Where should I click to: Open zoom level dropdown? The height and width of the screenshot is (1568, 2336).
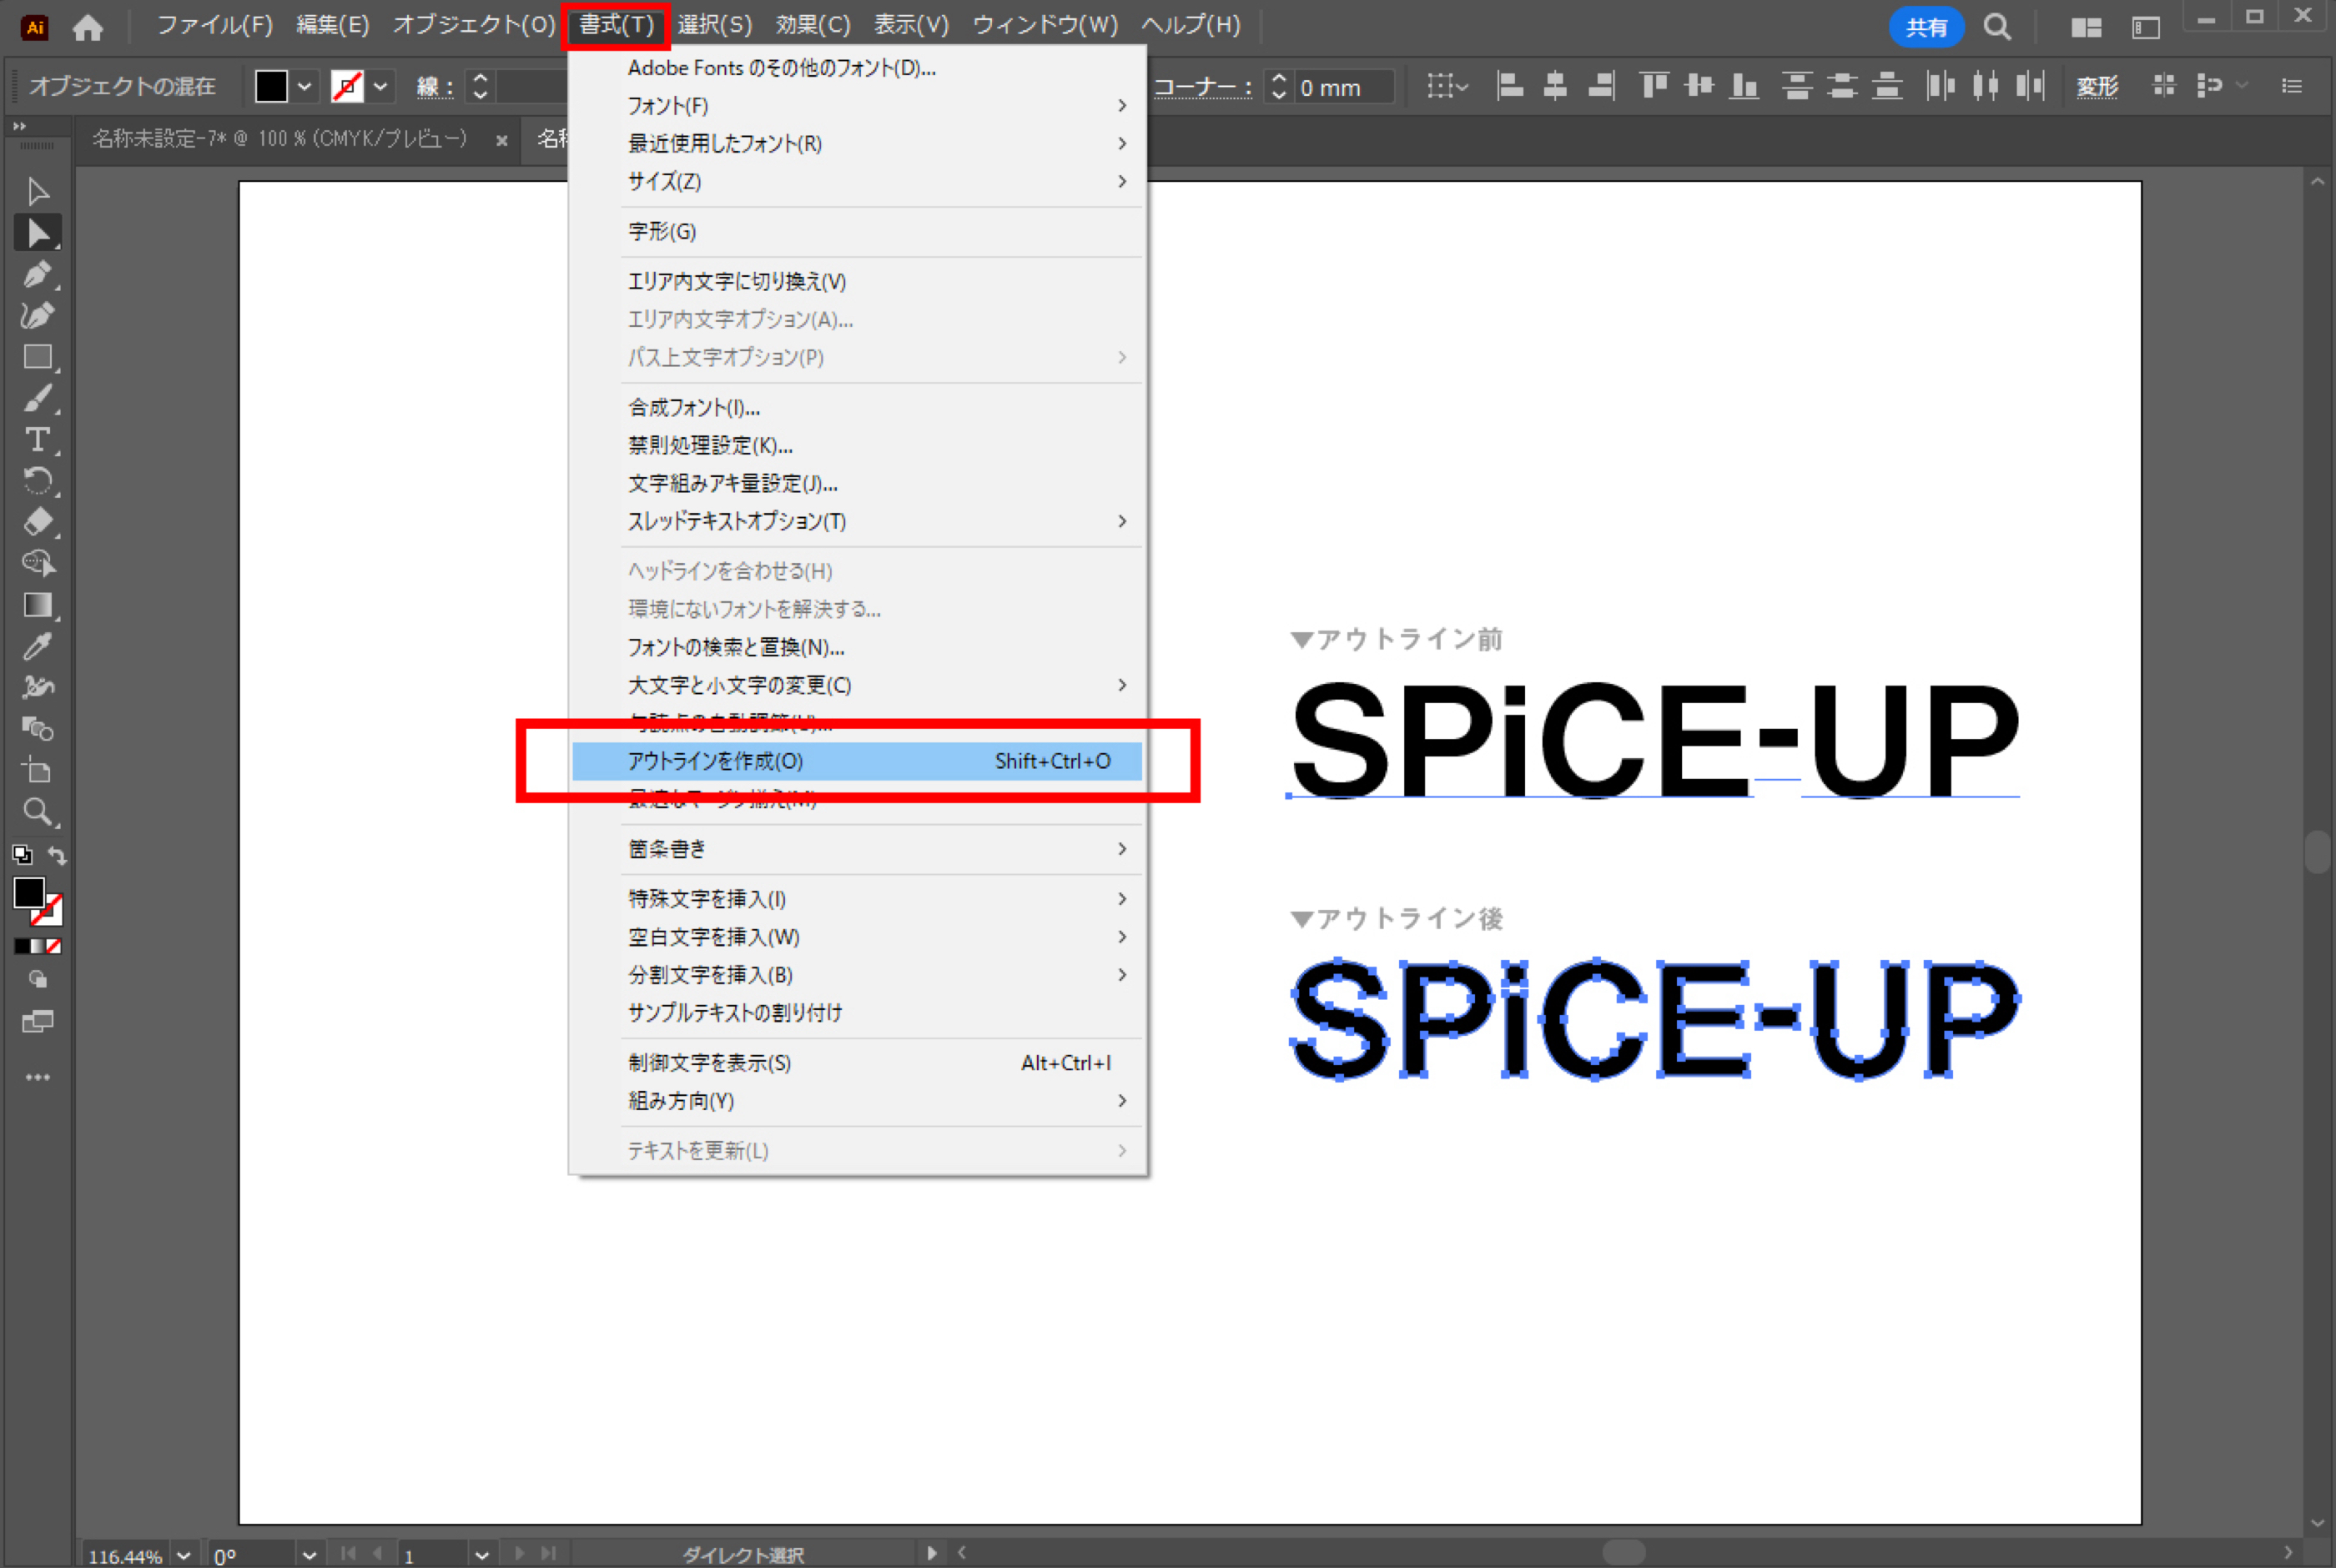point(183,1555)
